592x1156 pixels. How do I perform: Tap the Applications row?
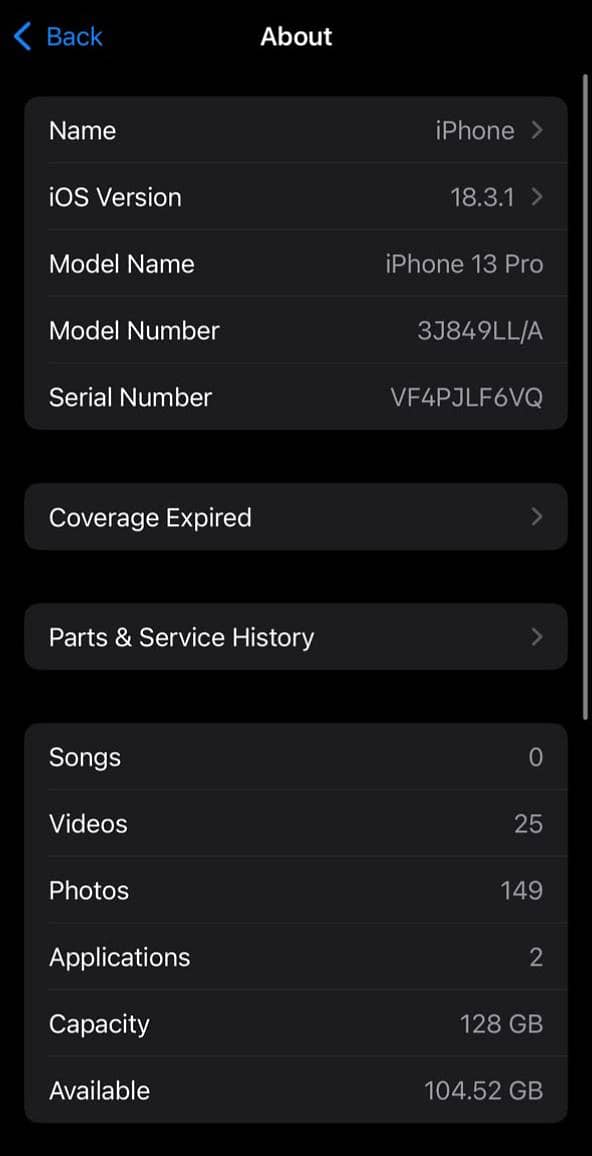pos(296,957)
